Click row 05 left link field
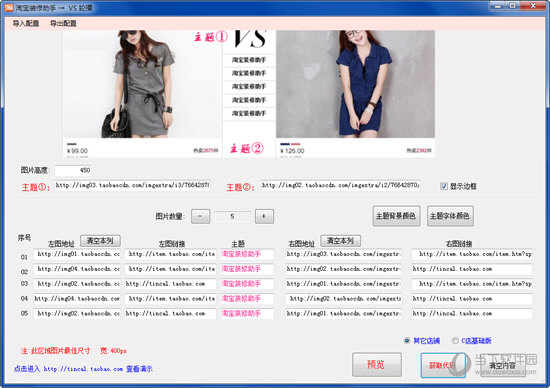The height and width of the screenshot is (388, 550). tap(170, 314)
